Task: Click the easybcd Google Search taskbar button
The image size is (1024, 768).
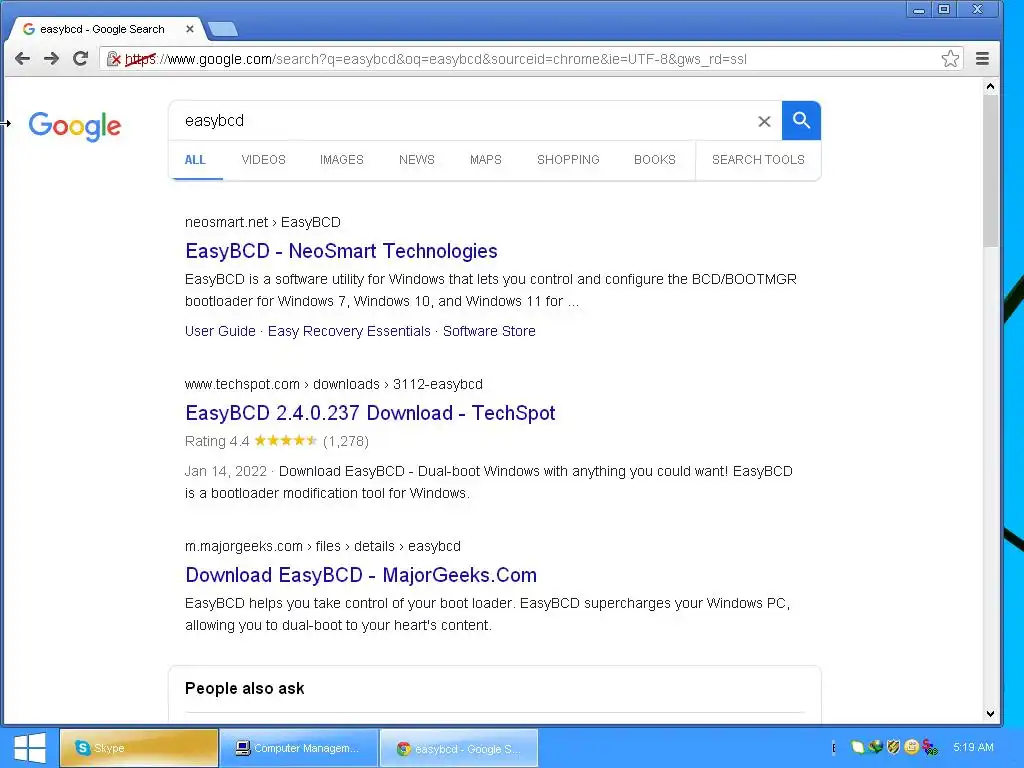Action: [459, 748]
